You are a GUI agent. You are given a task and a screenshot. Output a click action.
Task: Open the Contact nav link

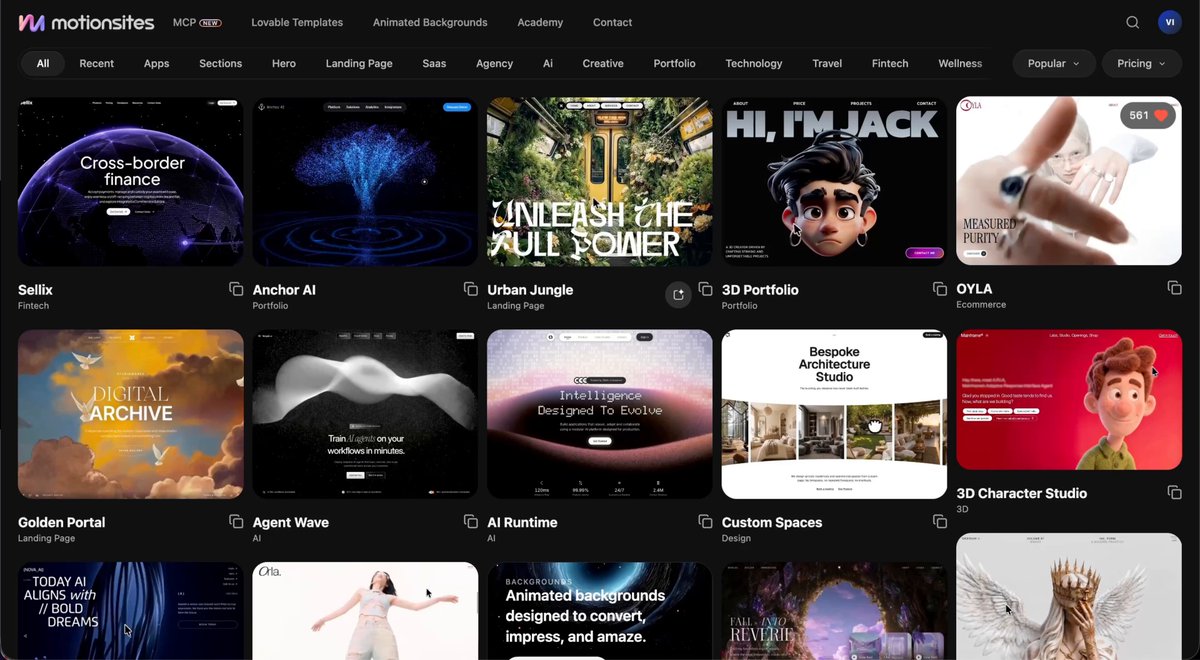(612, 22)
